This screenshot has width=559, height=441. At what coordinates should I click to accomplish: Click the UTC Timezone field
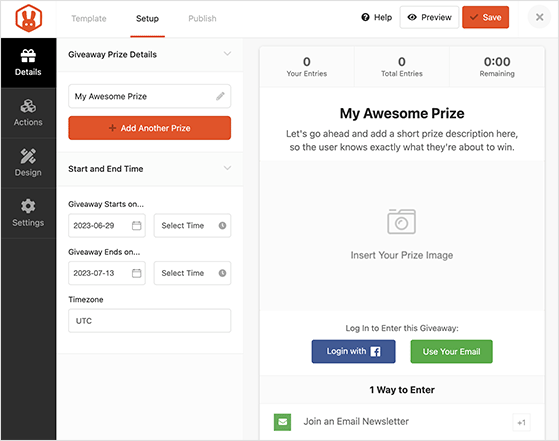point(150,321)
